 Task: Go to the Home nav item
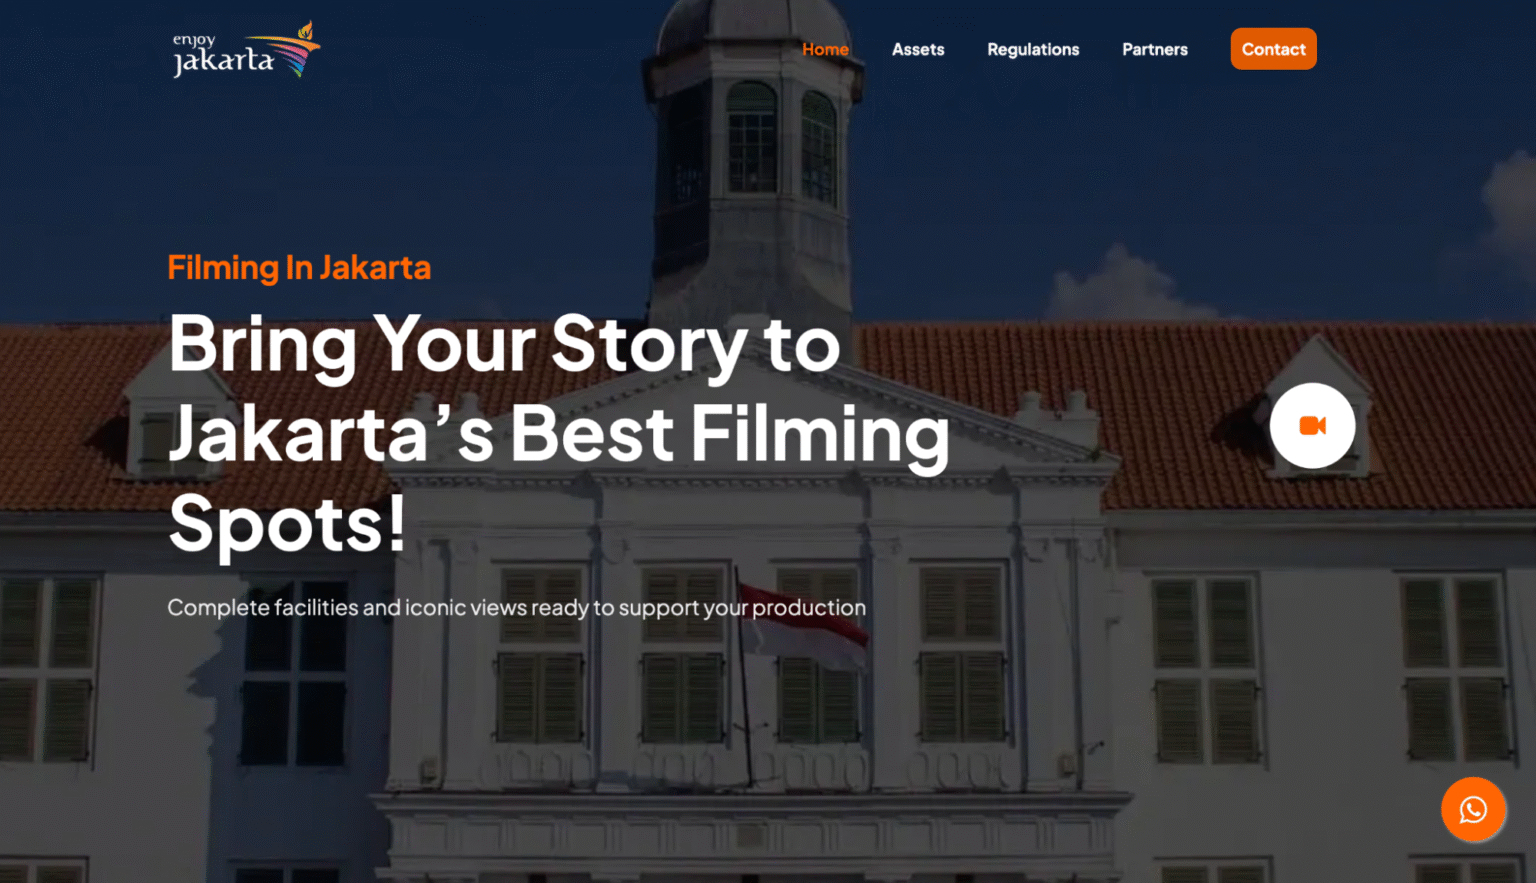pos(825,49)
